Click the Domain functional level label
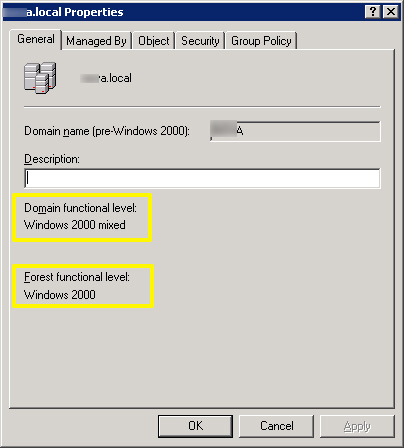 (x=80, y=208)
